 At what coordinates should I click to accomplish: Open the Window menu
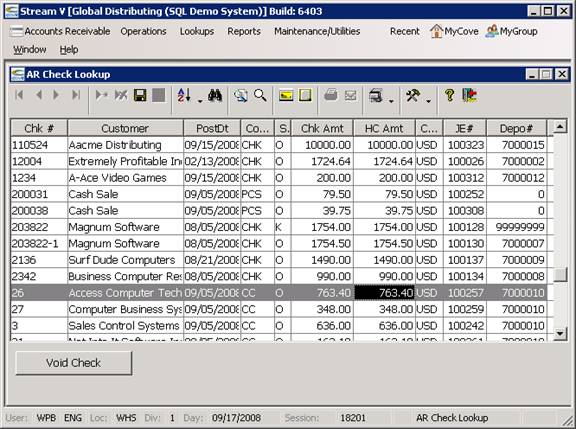(x=30, y=50)
